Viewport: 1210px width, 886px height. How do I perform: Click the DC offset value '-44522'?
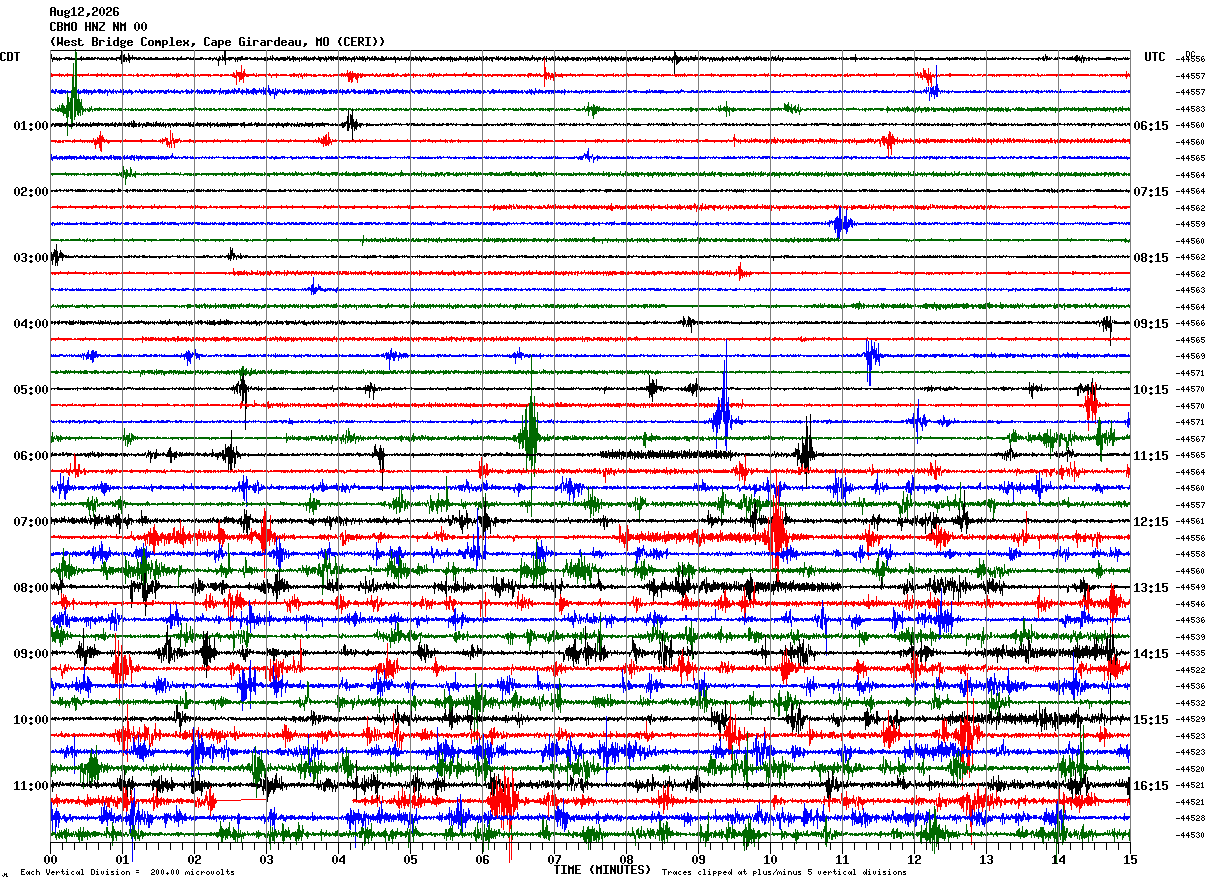(x=1190, y=670)
